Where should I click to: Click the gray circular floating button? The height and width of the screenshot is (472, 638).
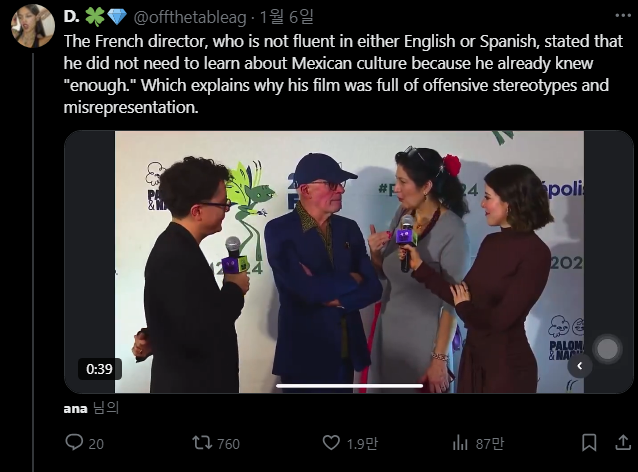point(607,348)
